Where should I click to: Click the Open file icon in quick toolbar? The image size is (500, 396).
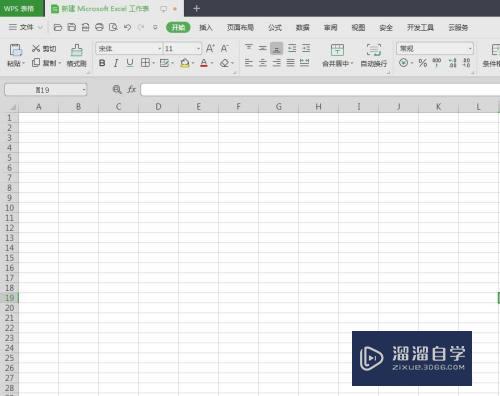click(58, 27)
